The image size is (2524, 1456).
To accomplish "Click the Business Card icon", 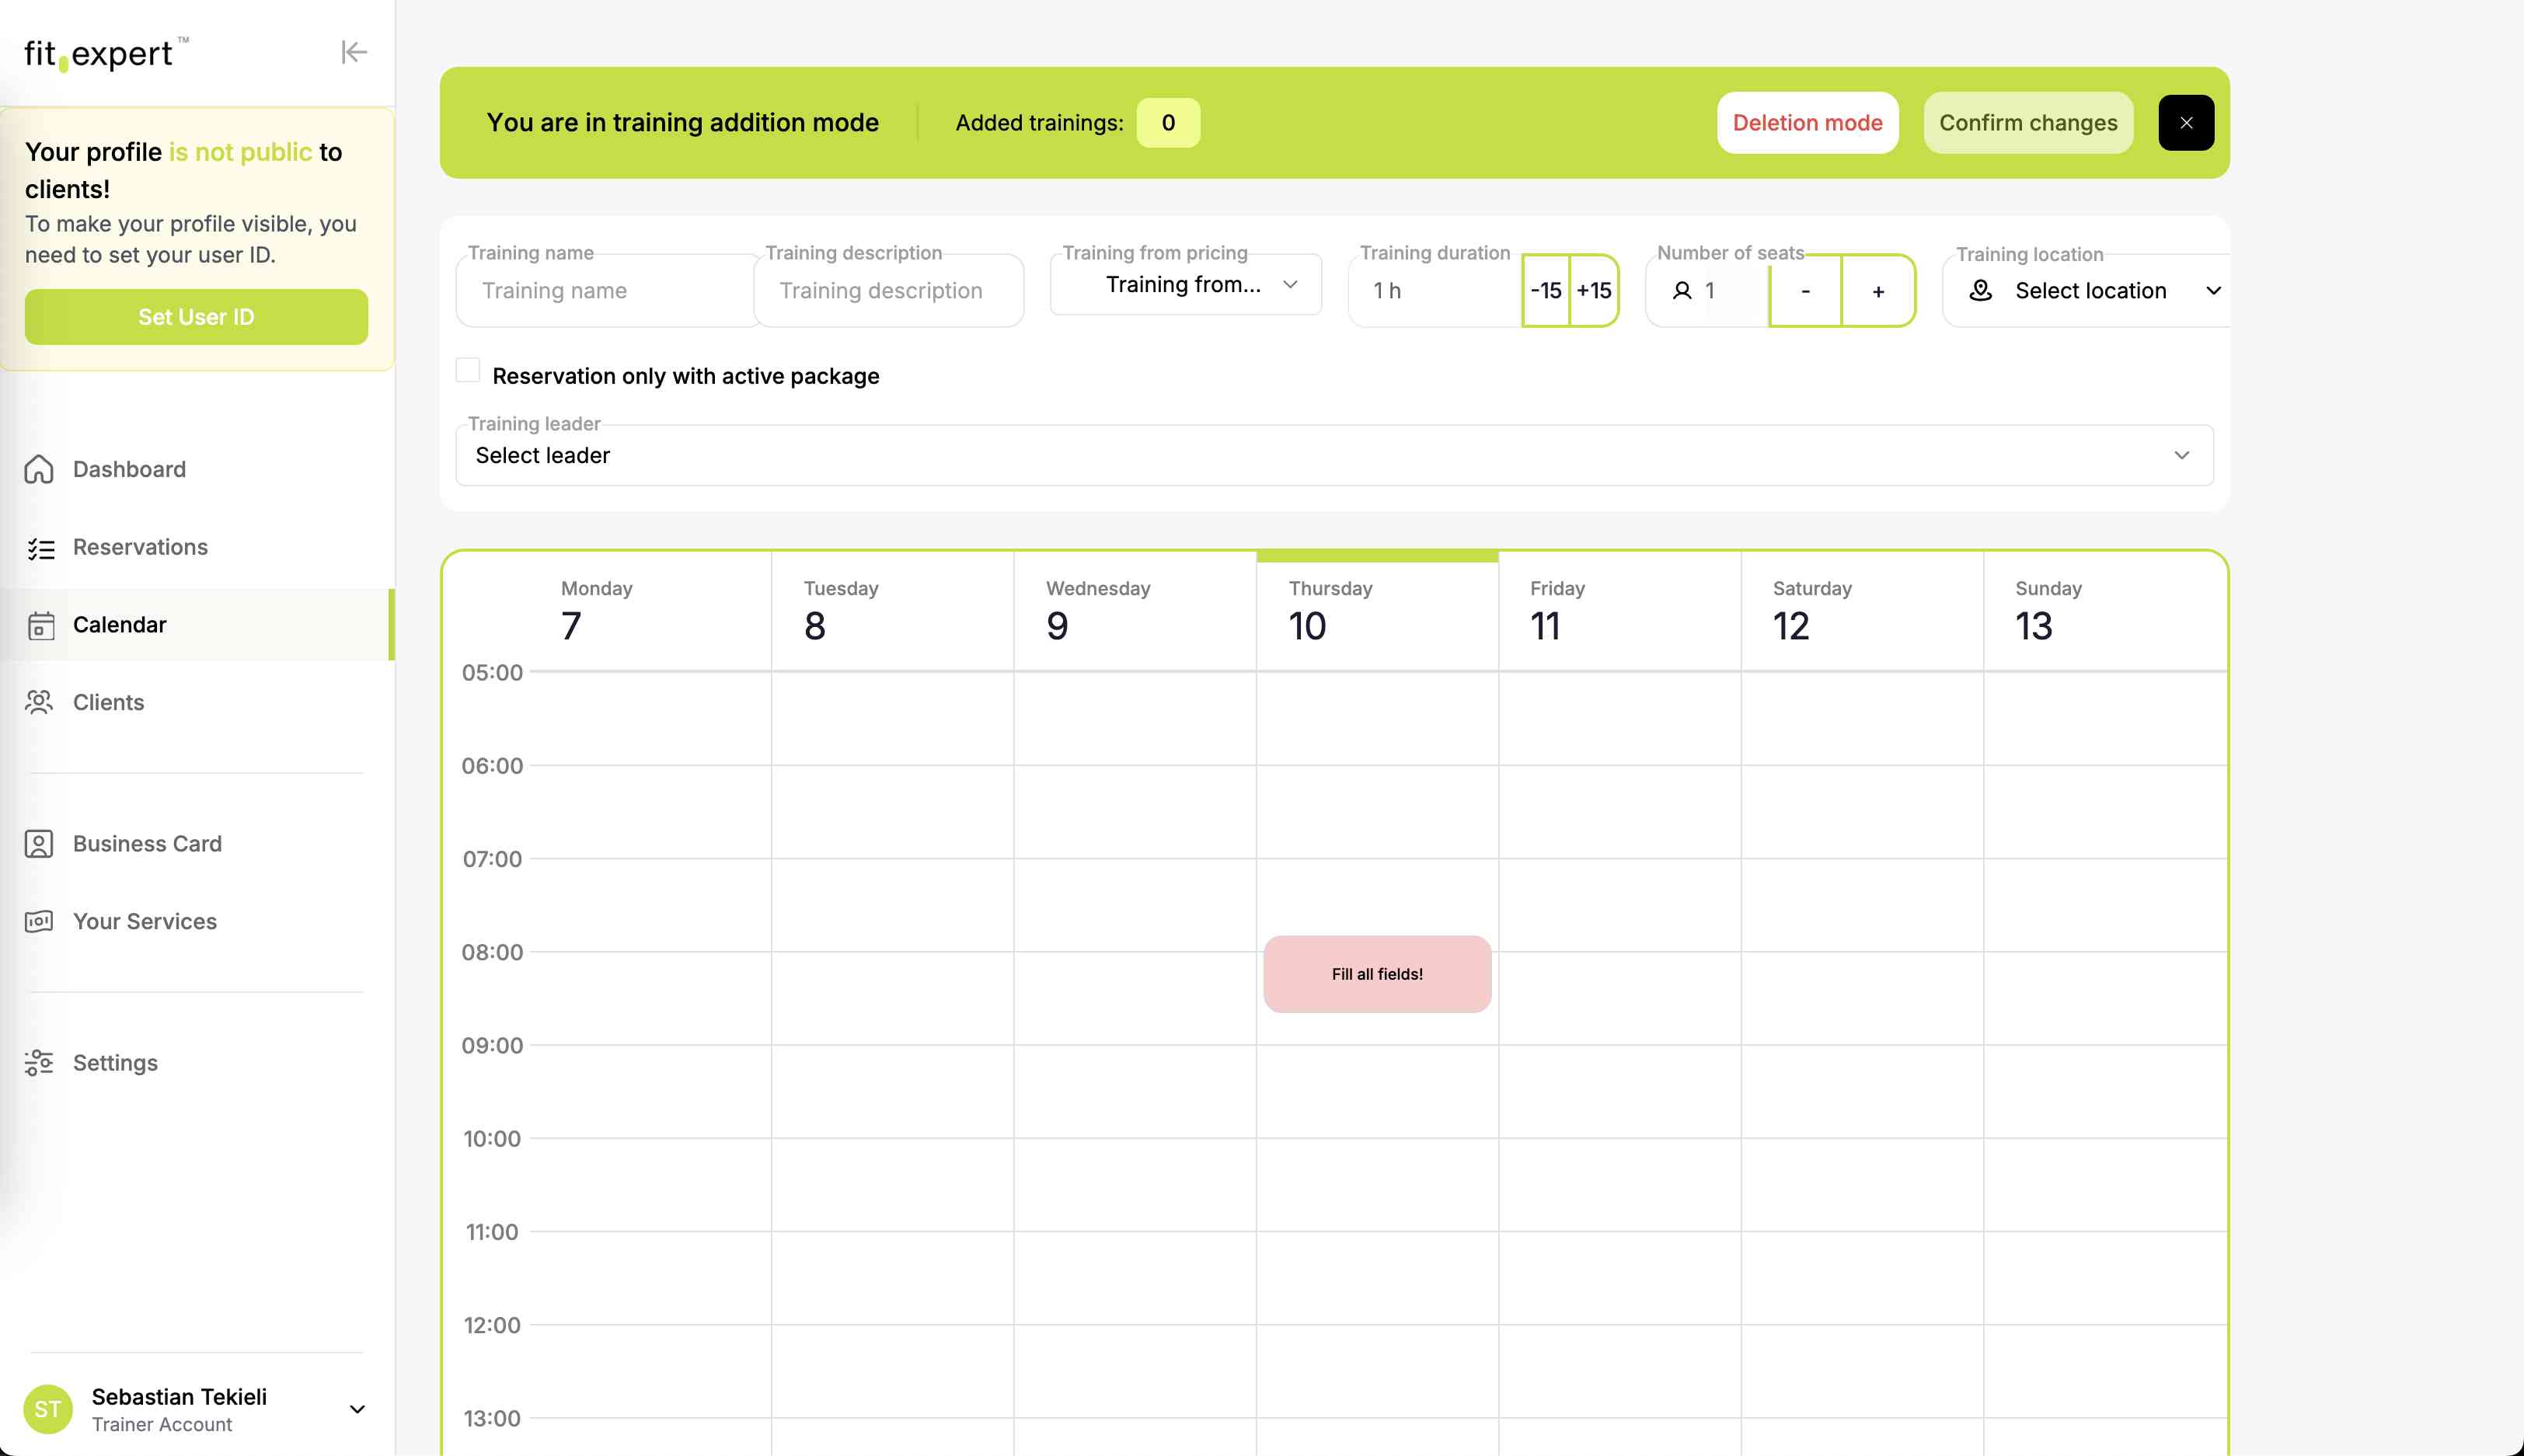I will pos(39,844).
